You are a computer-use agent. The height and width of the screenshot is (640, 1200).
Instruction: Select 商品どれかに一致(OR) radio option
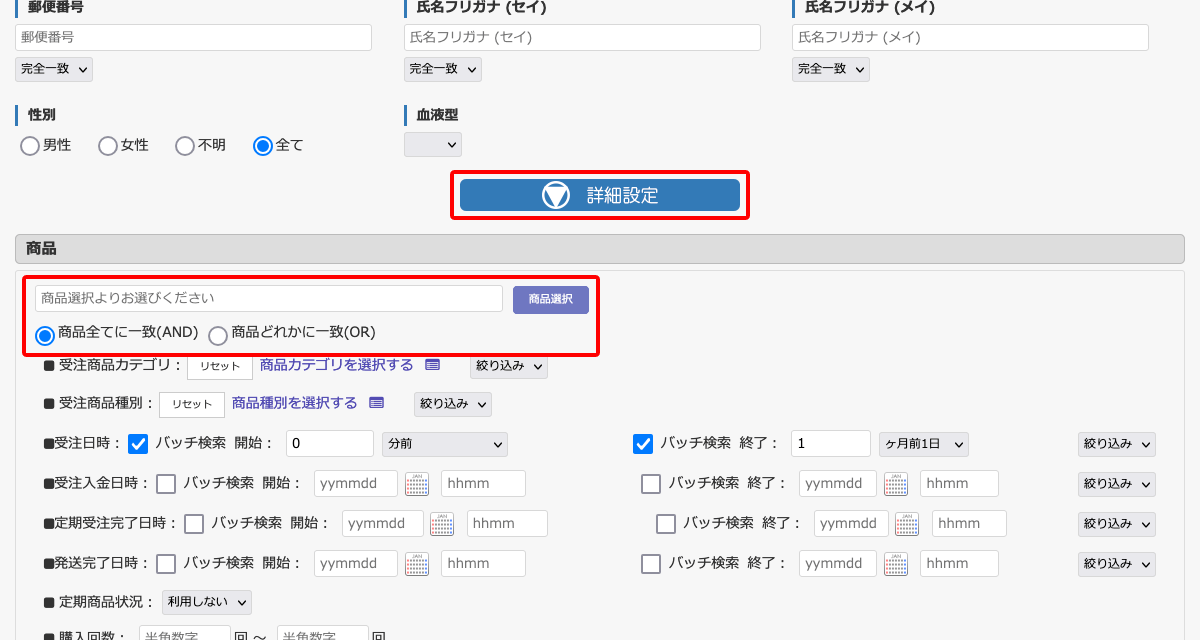pos(218,334)
